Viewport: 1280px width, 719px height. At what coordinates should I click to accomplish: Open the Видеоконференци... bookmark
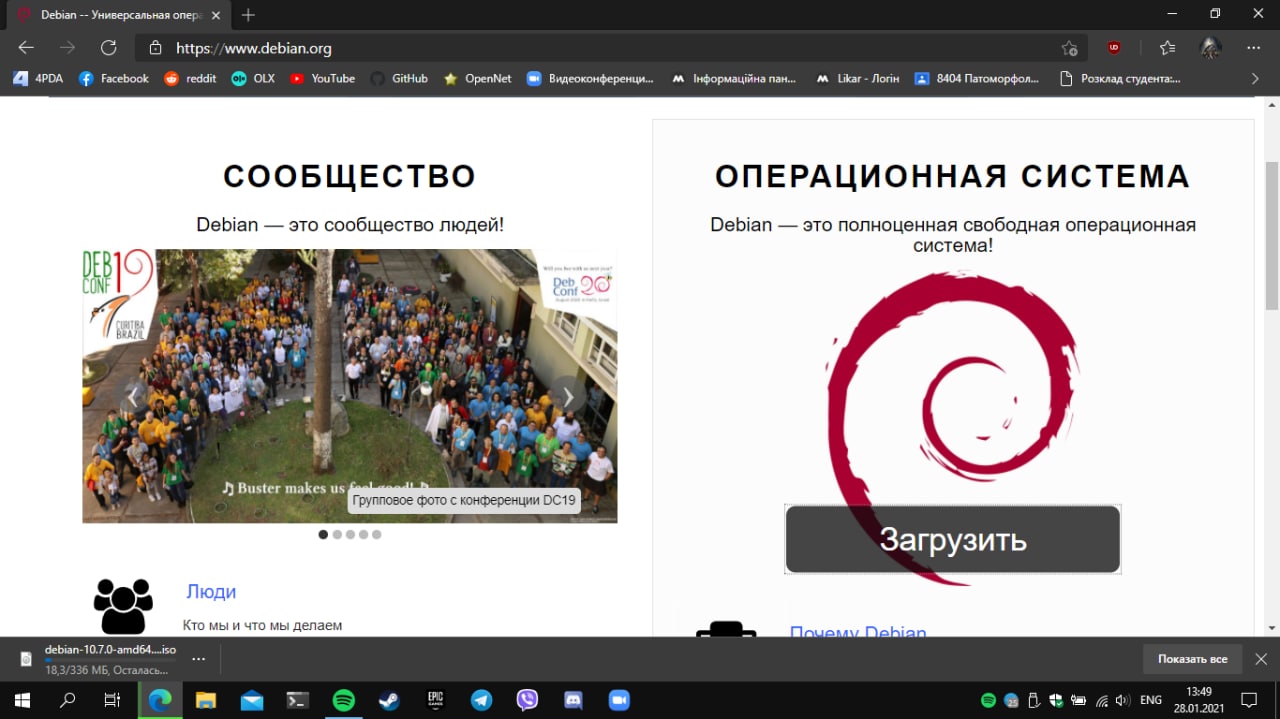pos(590,78)
